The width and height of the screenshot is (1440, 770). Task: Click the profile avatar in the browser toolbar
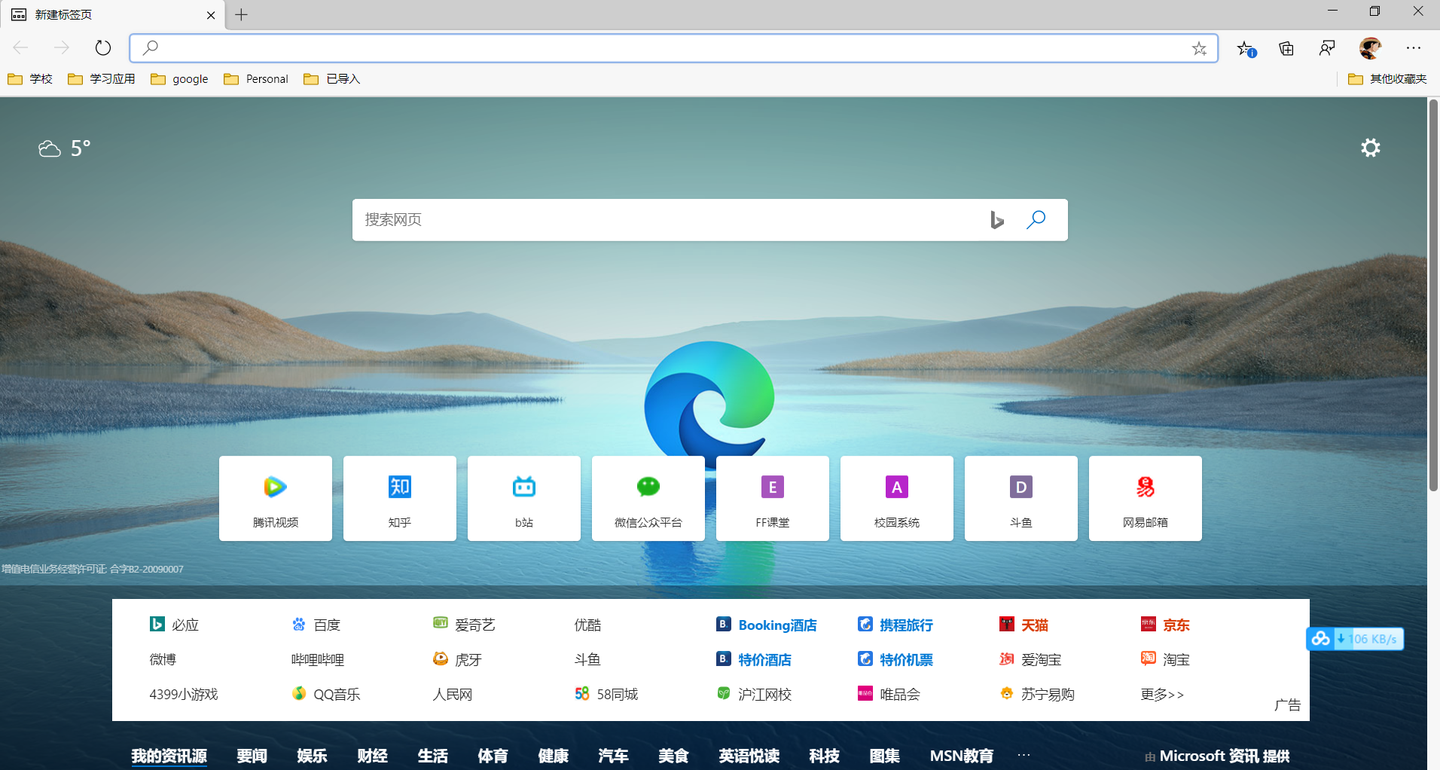(1370, 47)
